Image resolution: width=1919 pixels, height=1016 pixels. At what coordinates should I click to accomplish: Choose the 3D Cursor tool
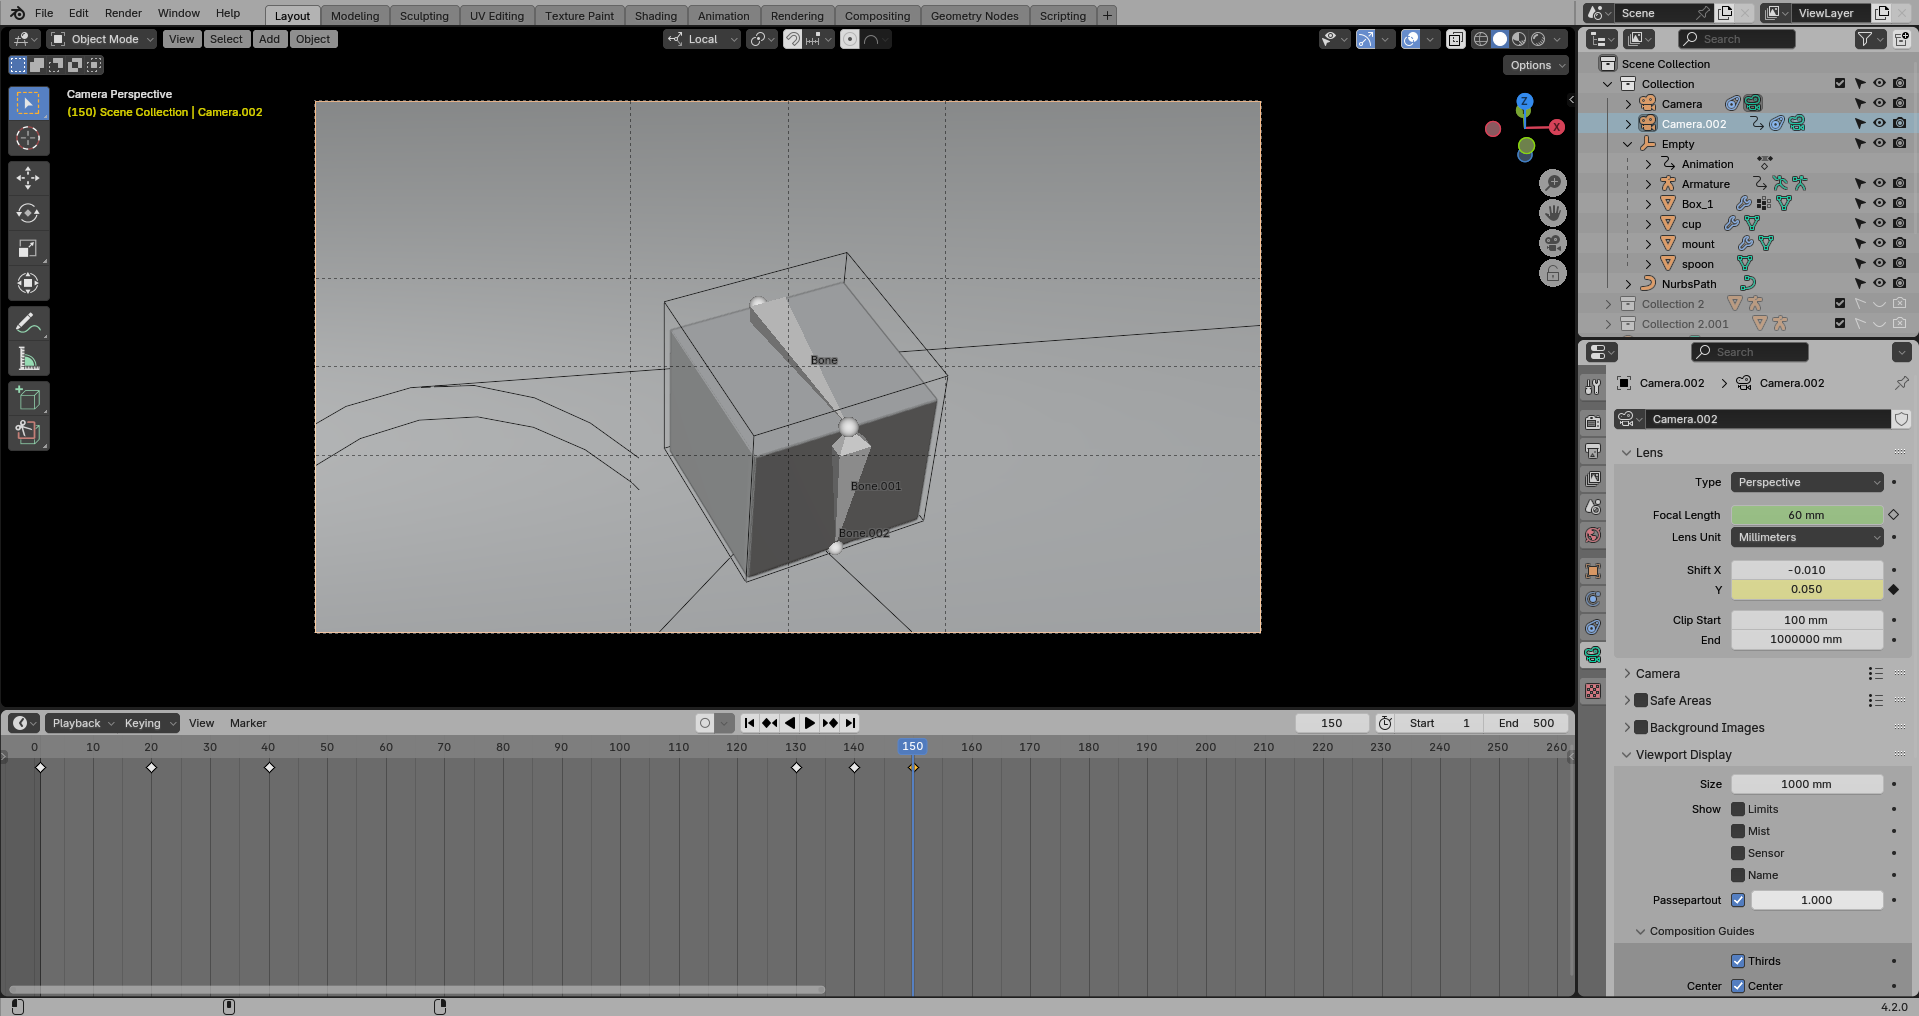28,138
